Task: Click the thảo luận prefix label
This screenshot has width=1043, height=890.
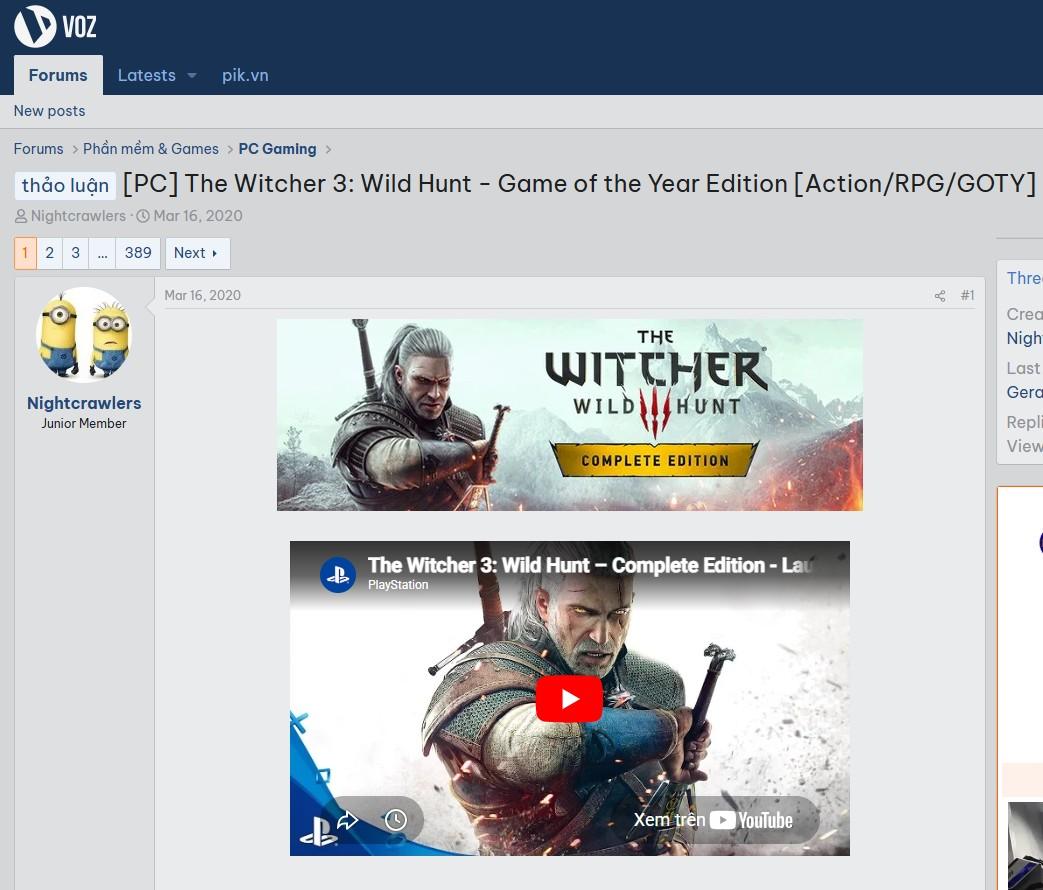Action: point(65,185)
